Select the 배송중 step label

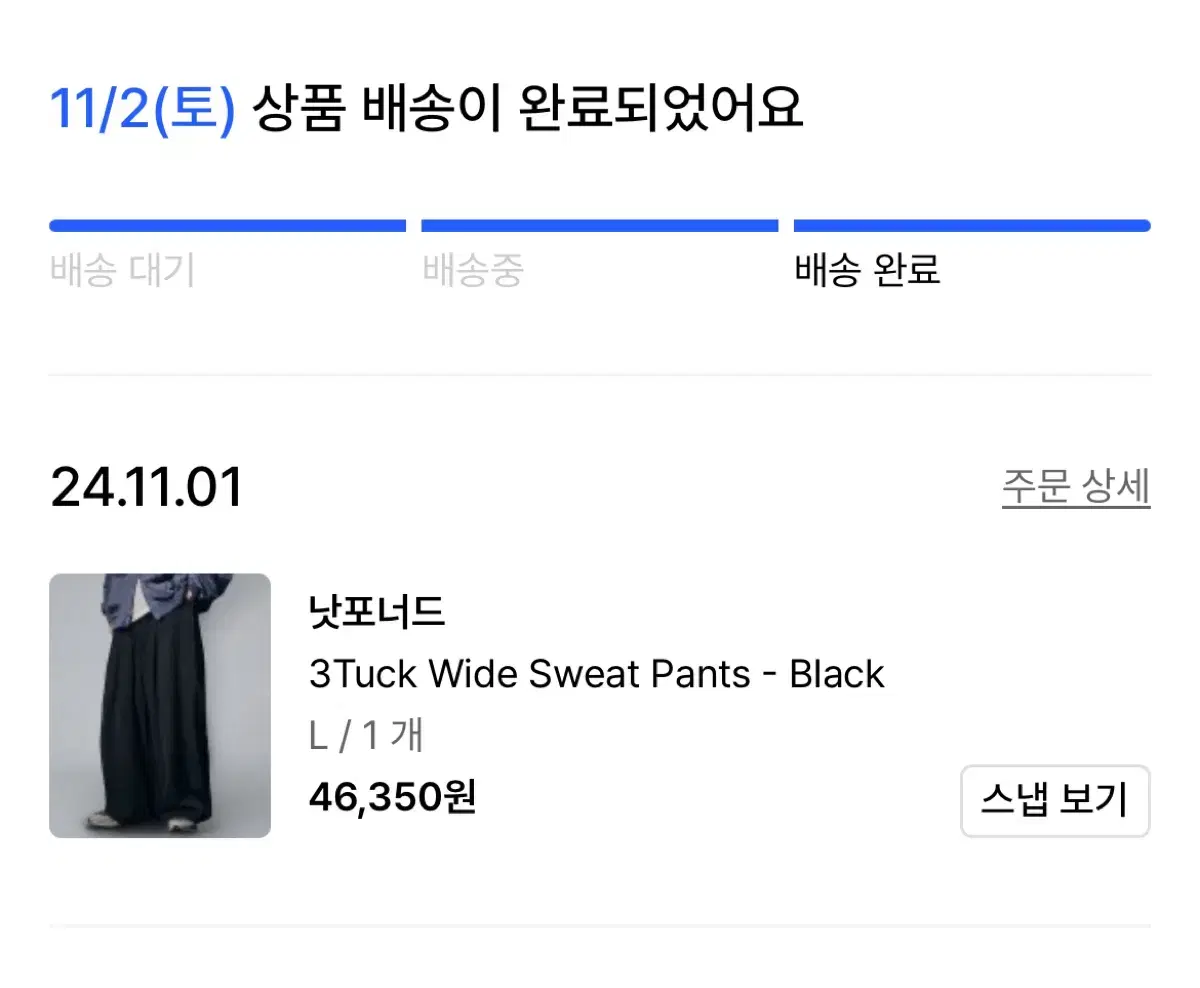(x=473, y=270)
